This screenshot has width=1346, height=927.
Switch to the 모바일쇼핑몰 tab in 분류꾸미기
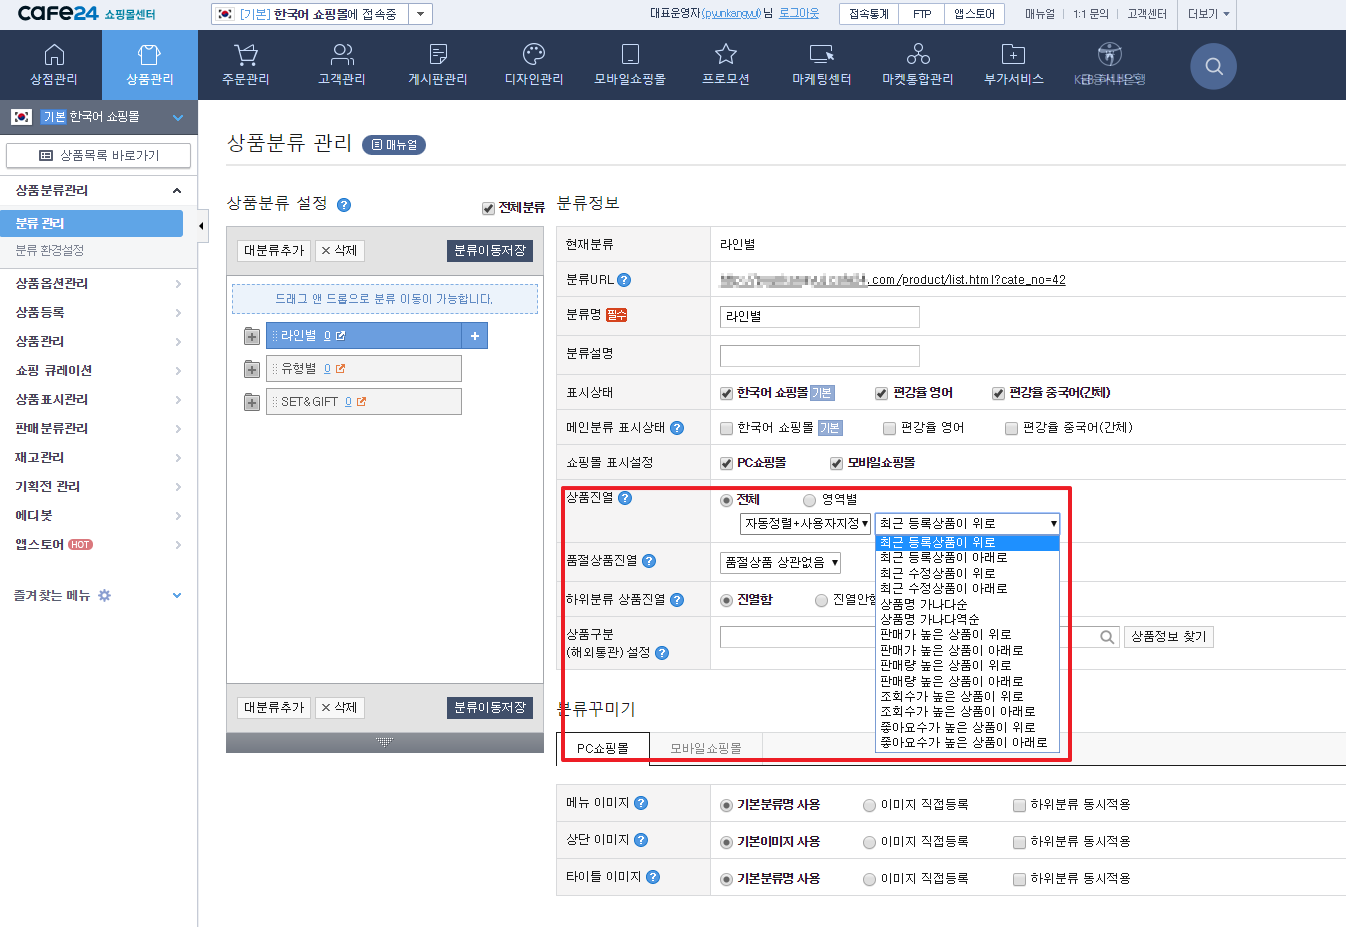click(706, 749)
